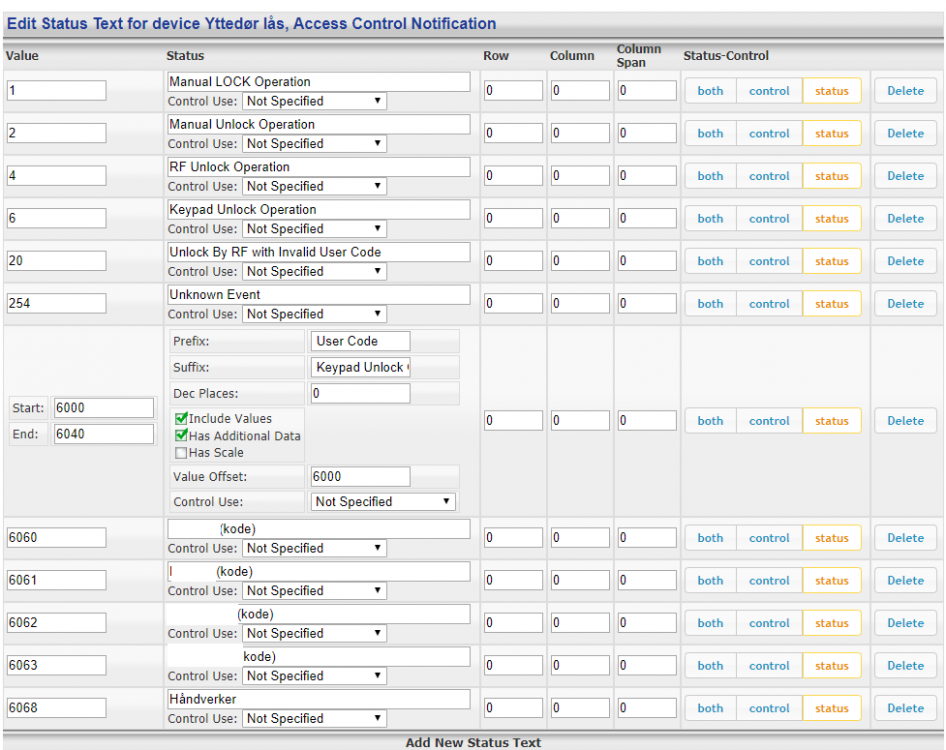Select 'status' for value 4 row

(831, 176)
